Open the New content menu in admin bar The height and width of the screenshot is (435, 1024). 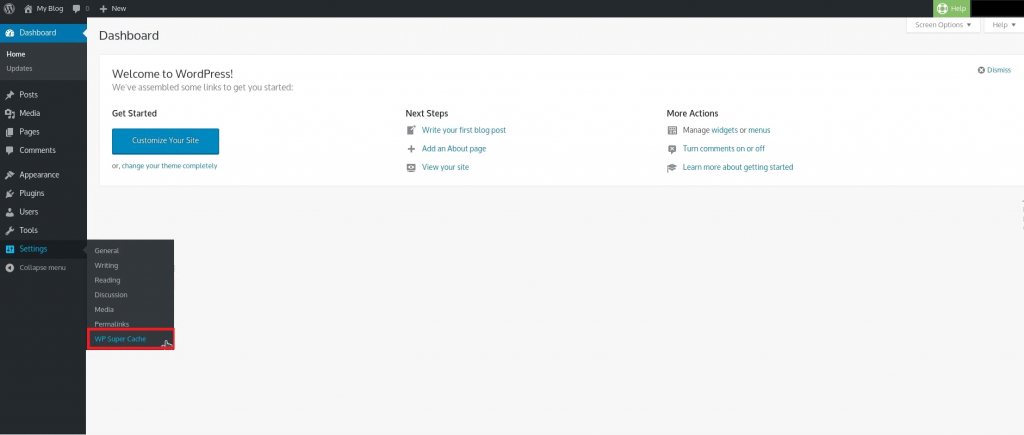click(113, 8)
